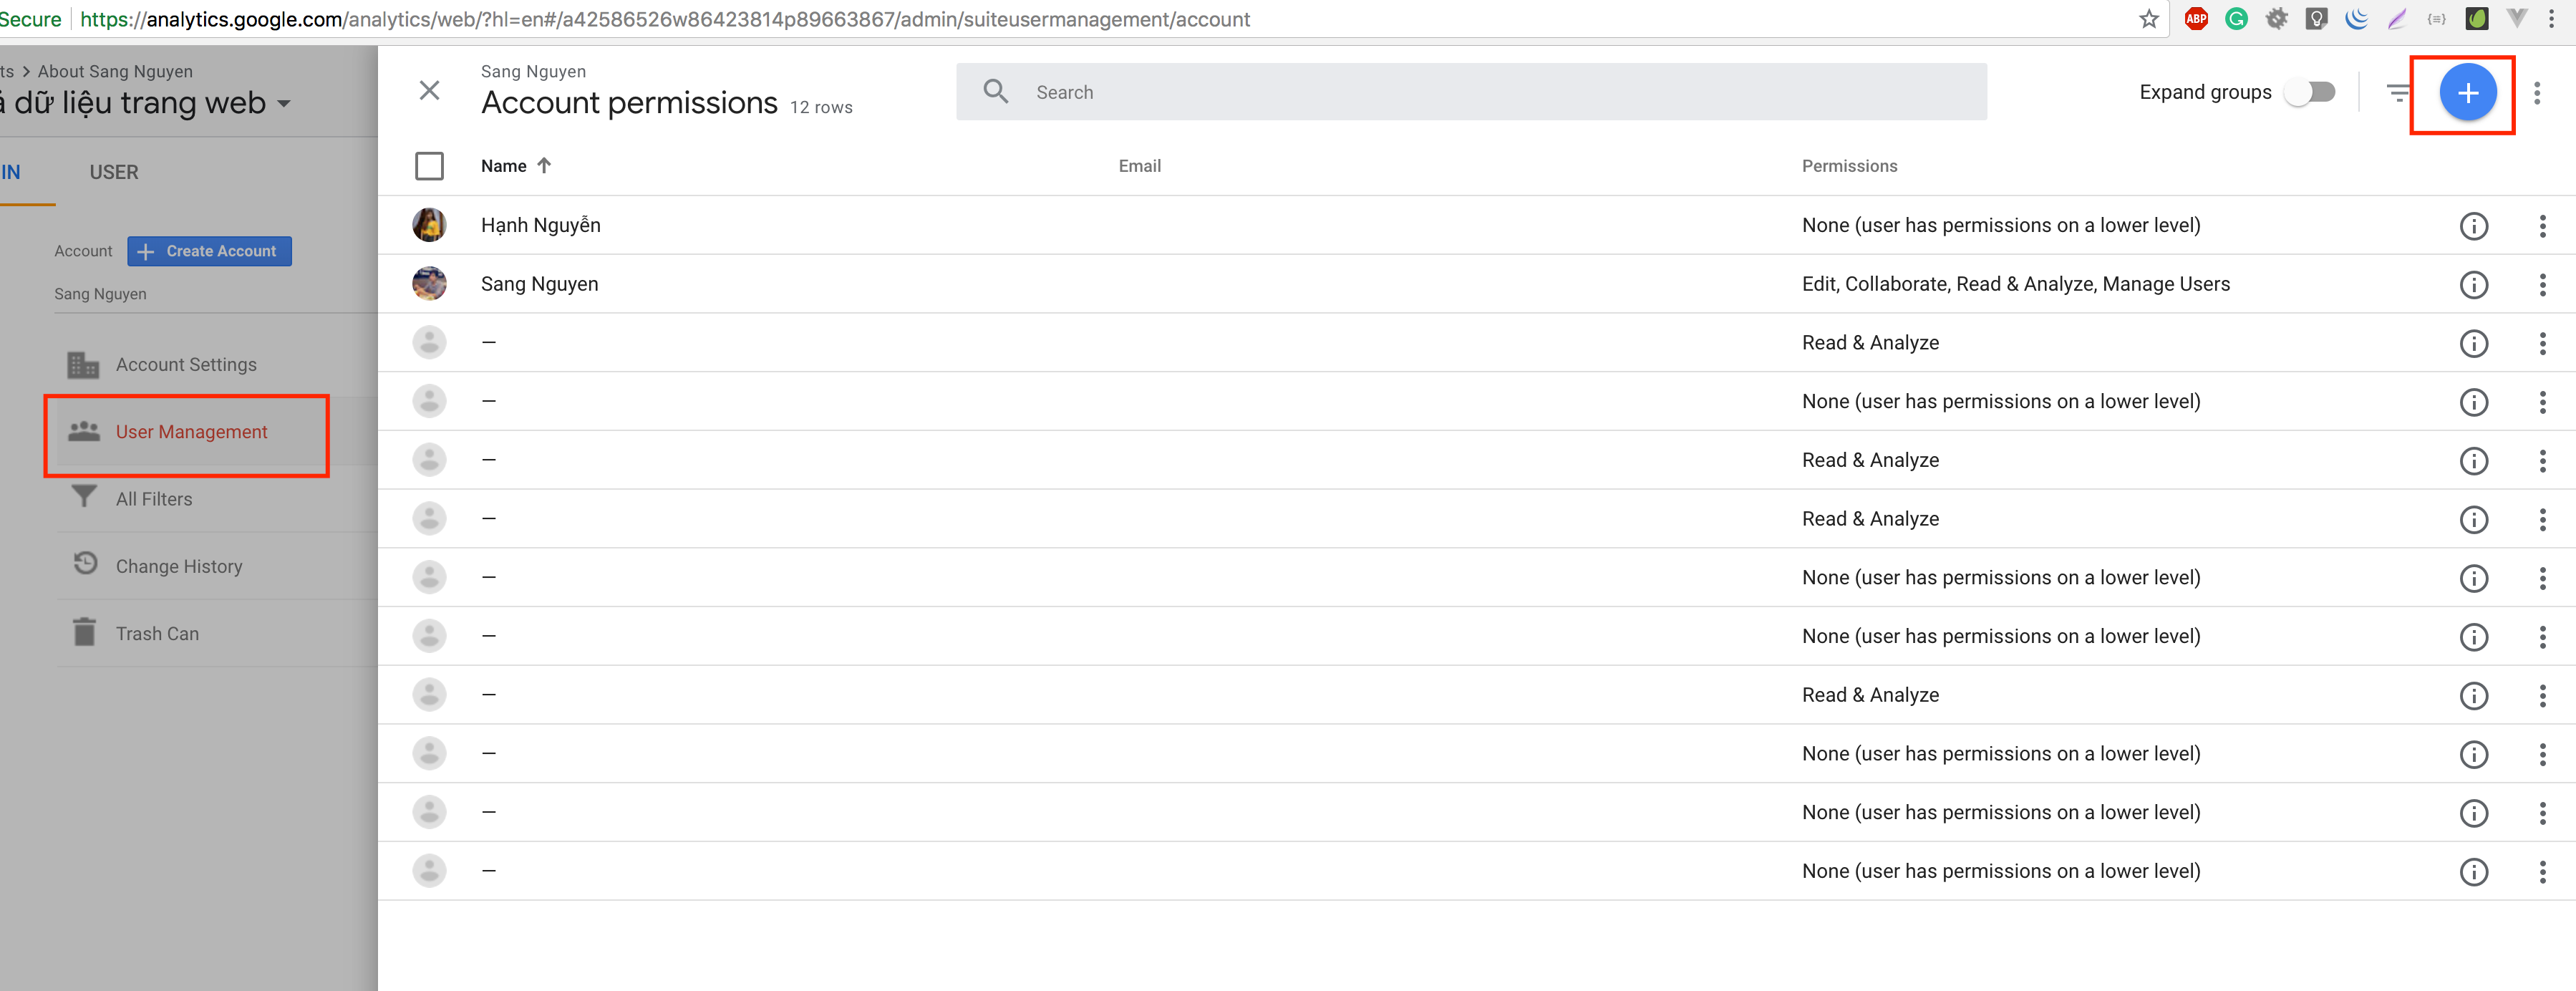Switch to the USER tab
This screenshot has width=2576, height=991.
(114, 172)
